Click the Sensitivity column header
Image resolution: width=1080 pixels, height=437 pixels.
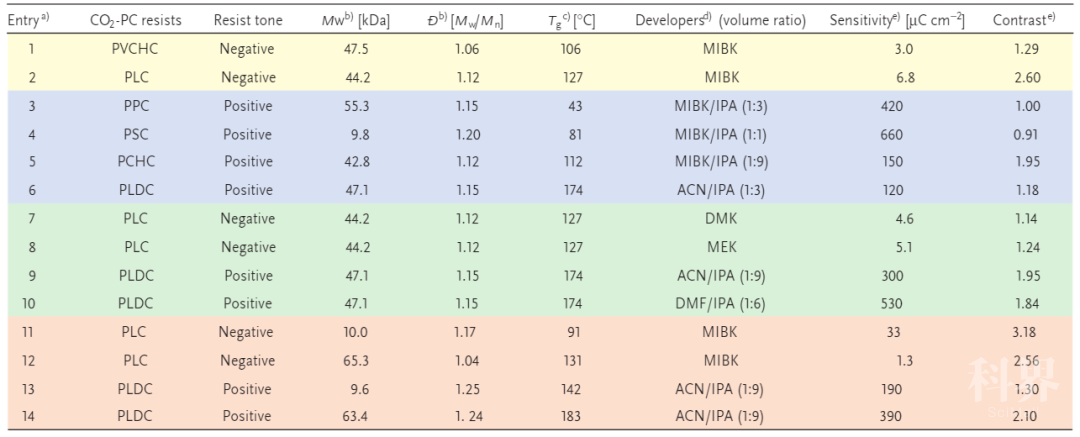897,20
